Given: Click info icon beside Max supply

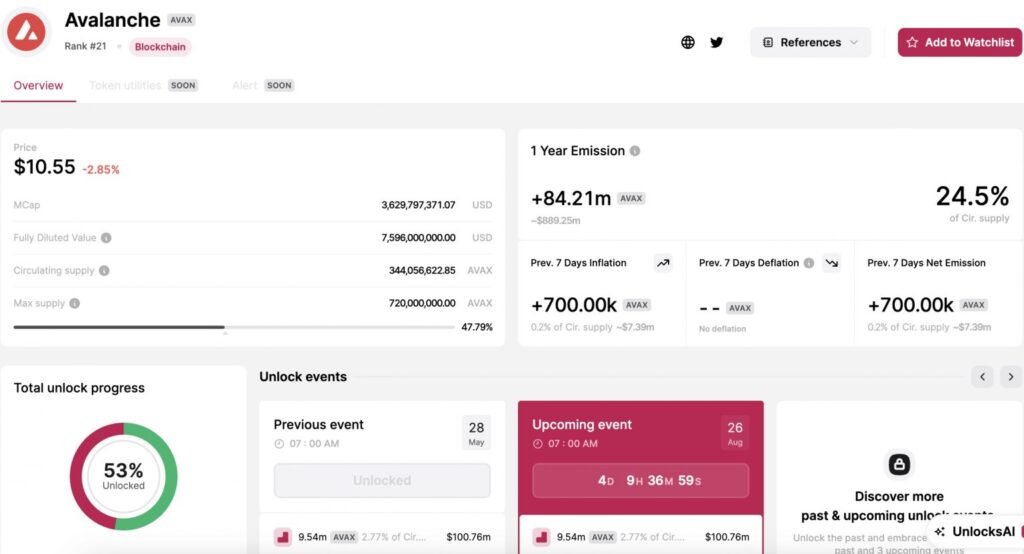Looking at the screenshot, I should point(75,303).
